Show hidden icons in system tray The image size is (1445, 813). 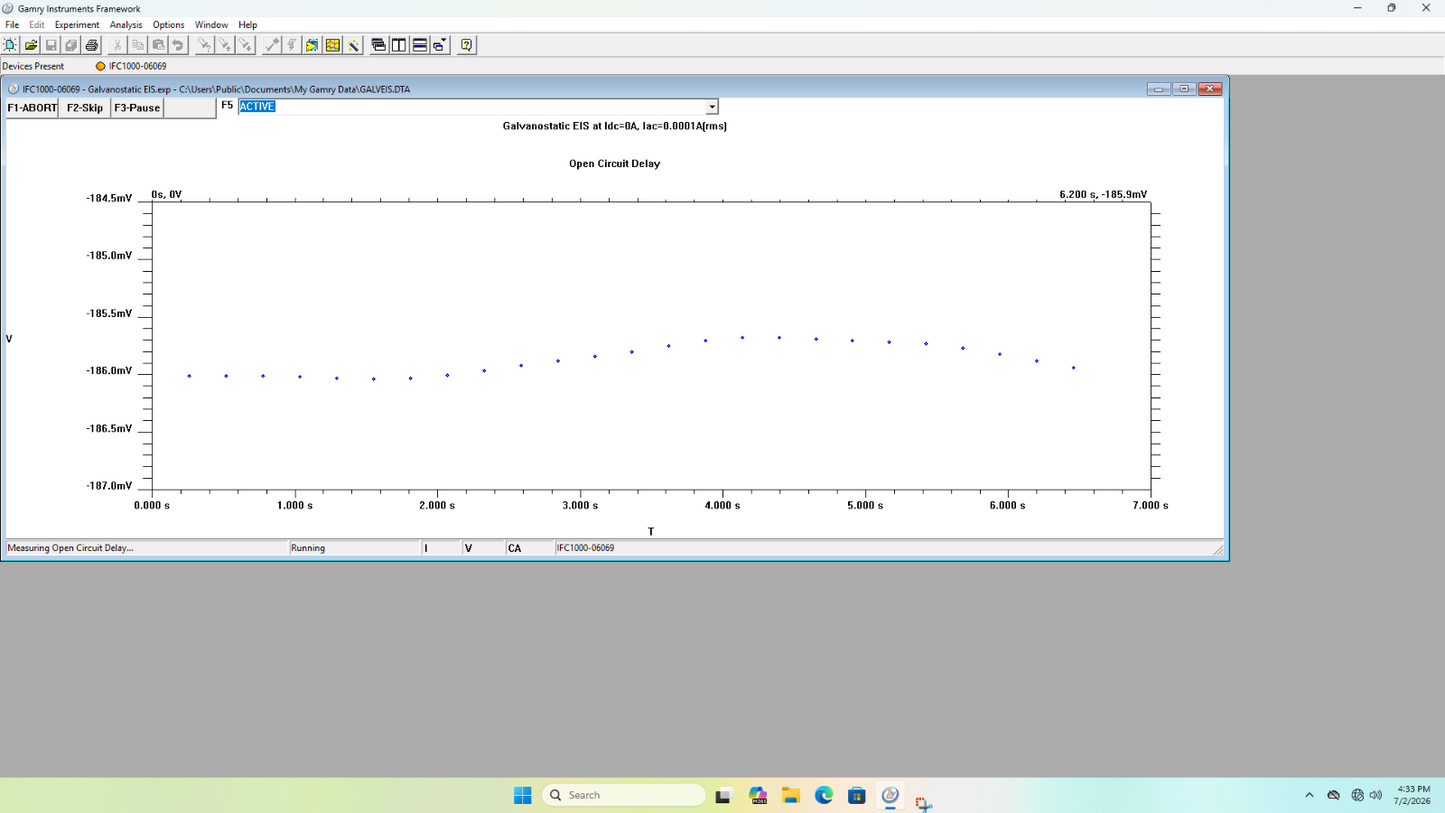(x=1309, y=795)
